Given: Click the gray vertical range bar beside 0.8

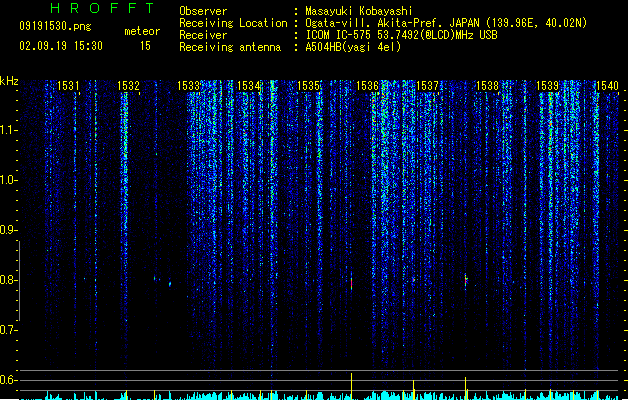Looking at the screenshot, I should tap(19, 280).
